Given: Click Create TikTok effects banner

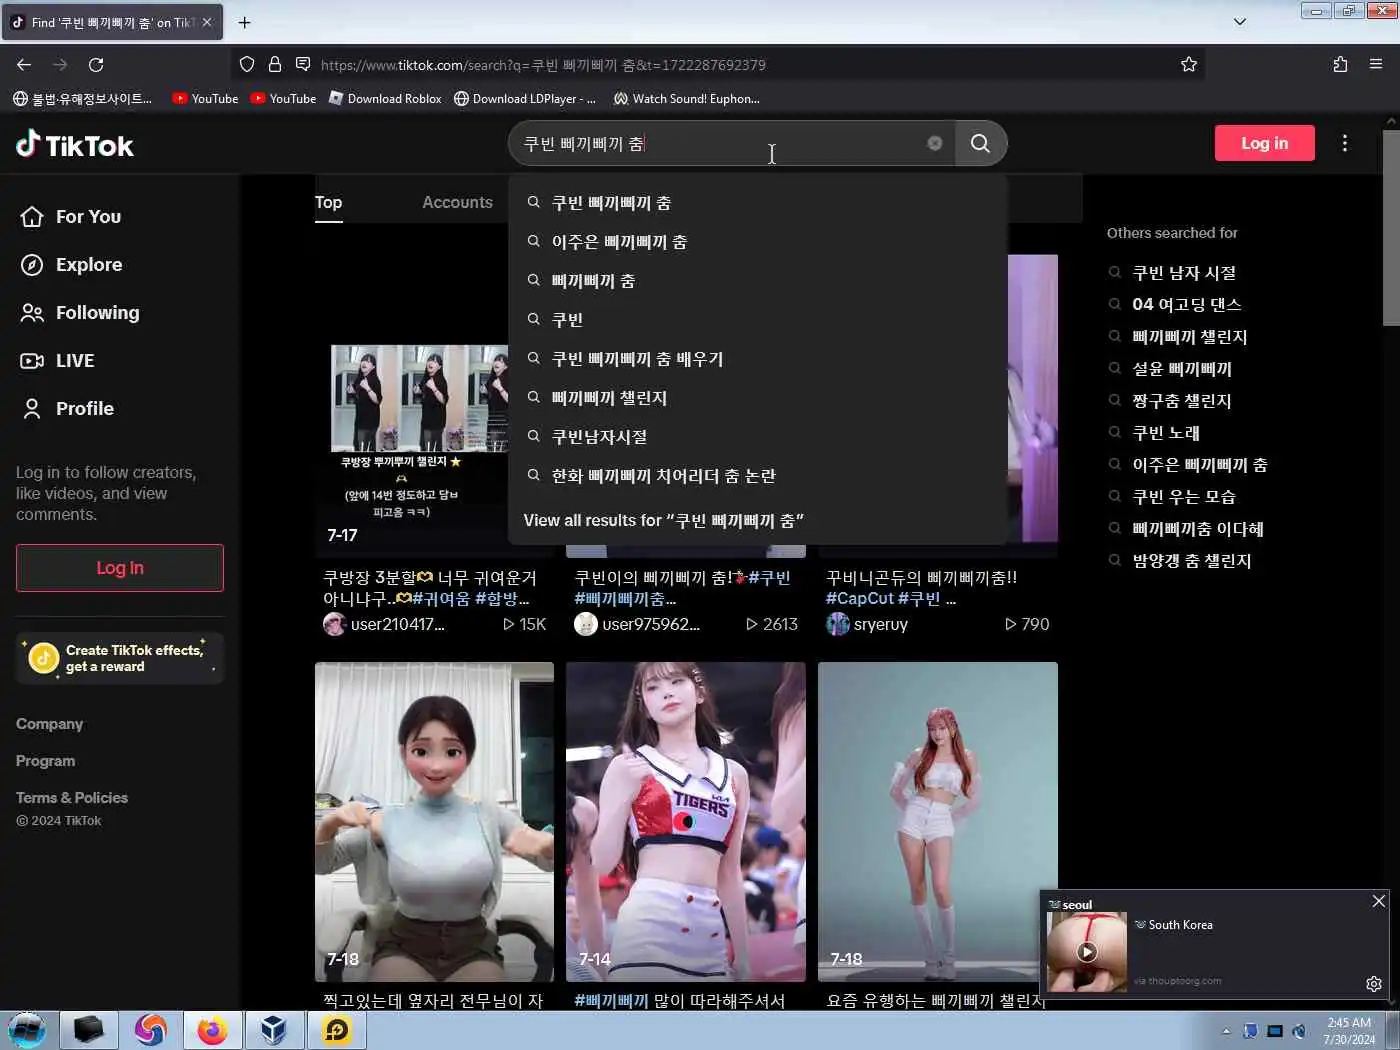Looking at the screenshot, I should pyautogui.click(x=120, y=658).
